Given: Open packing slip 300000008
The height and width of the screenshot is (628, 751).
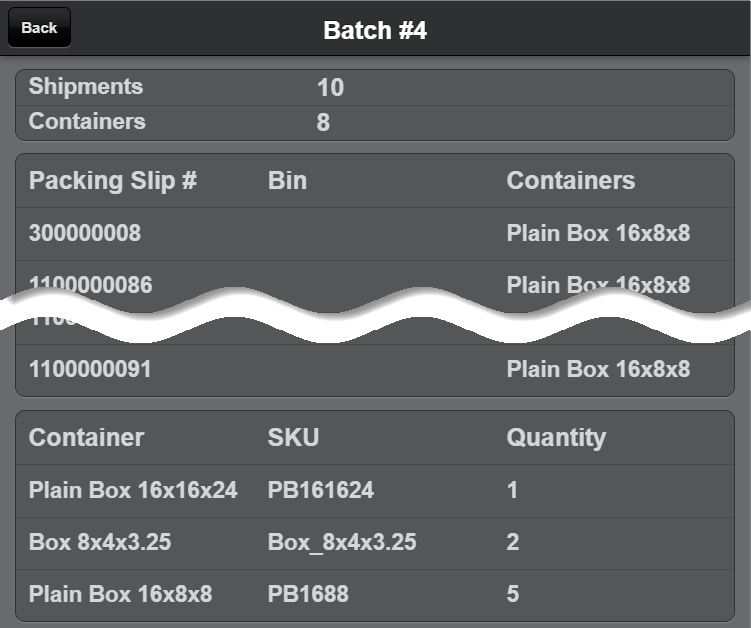Looking at the screenshot, I should point(85,234).
